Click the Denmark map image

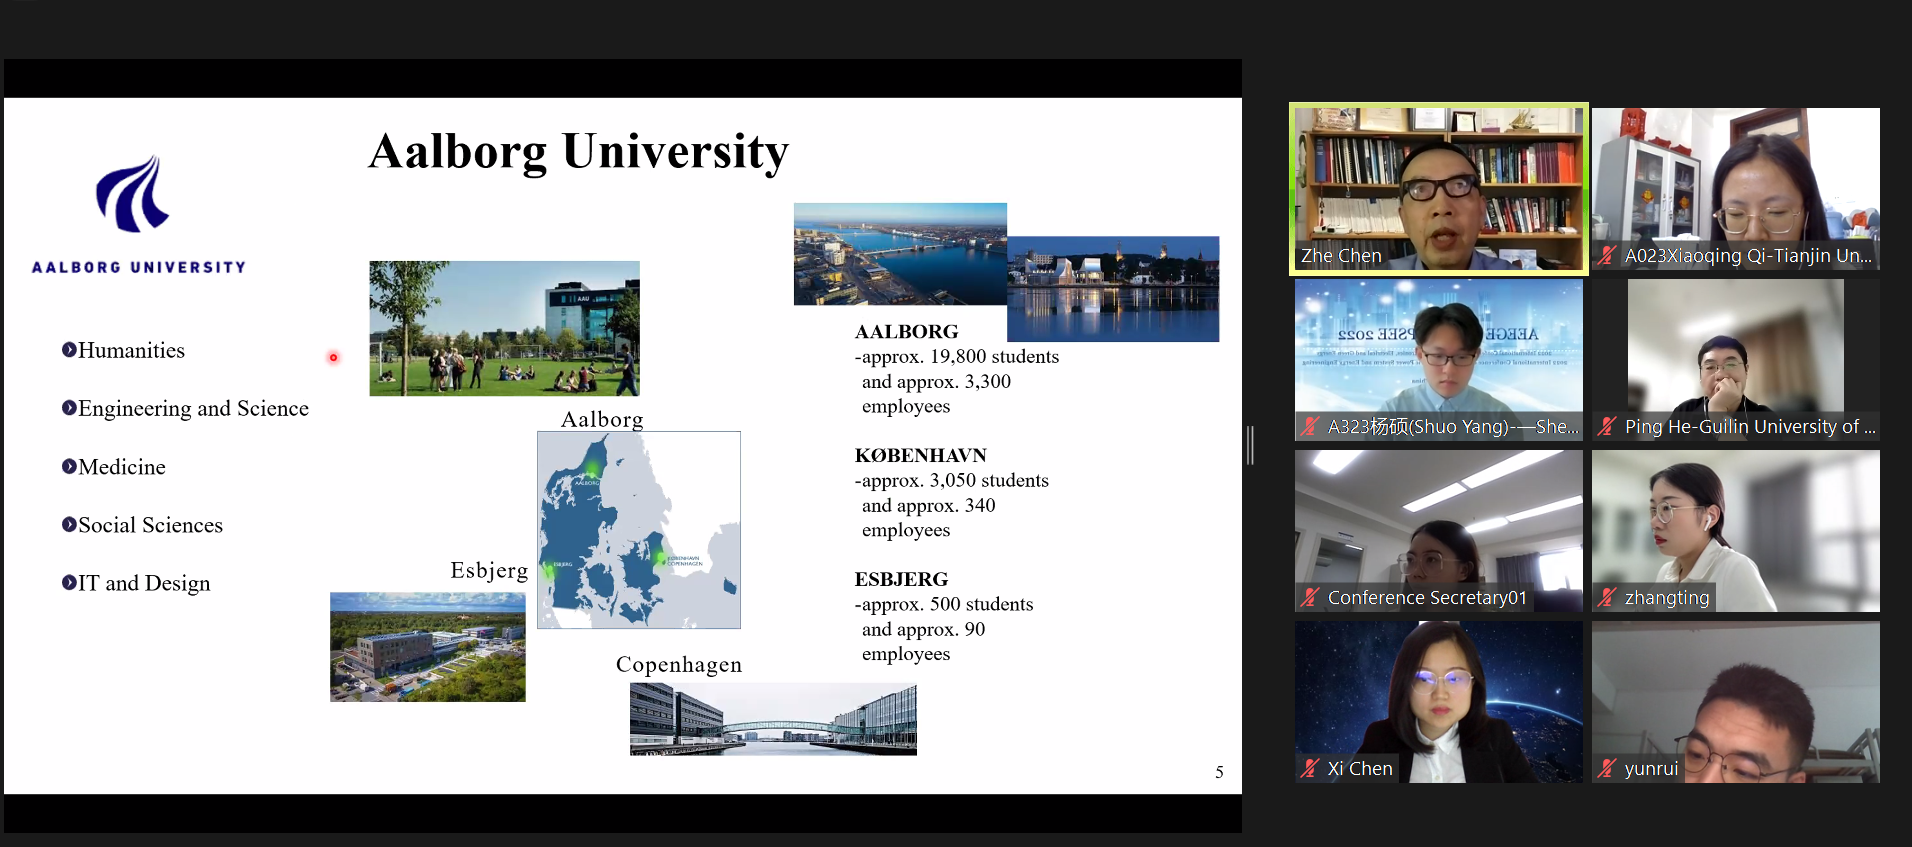(x=639, y=530)
